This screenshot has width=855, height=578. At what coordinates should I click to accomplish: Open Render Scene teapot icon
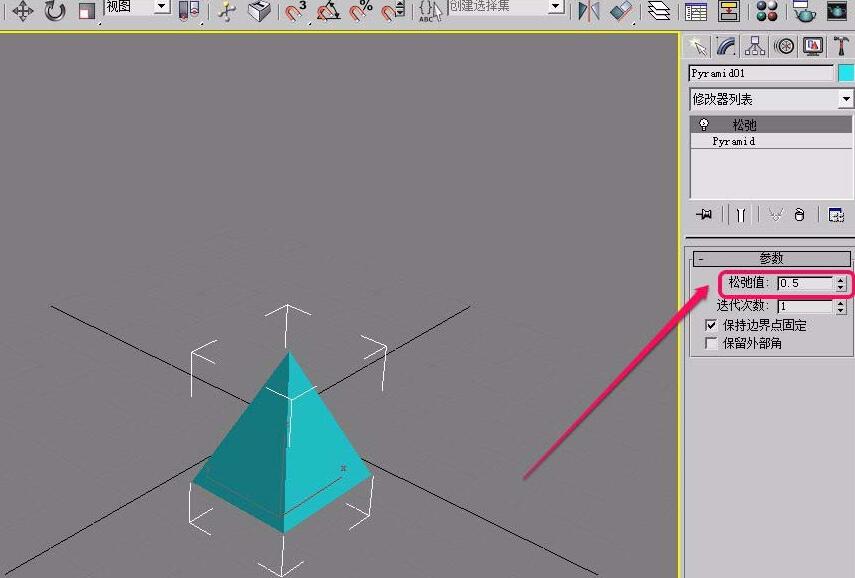[804, 10]
